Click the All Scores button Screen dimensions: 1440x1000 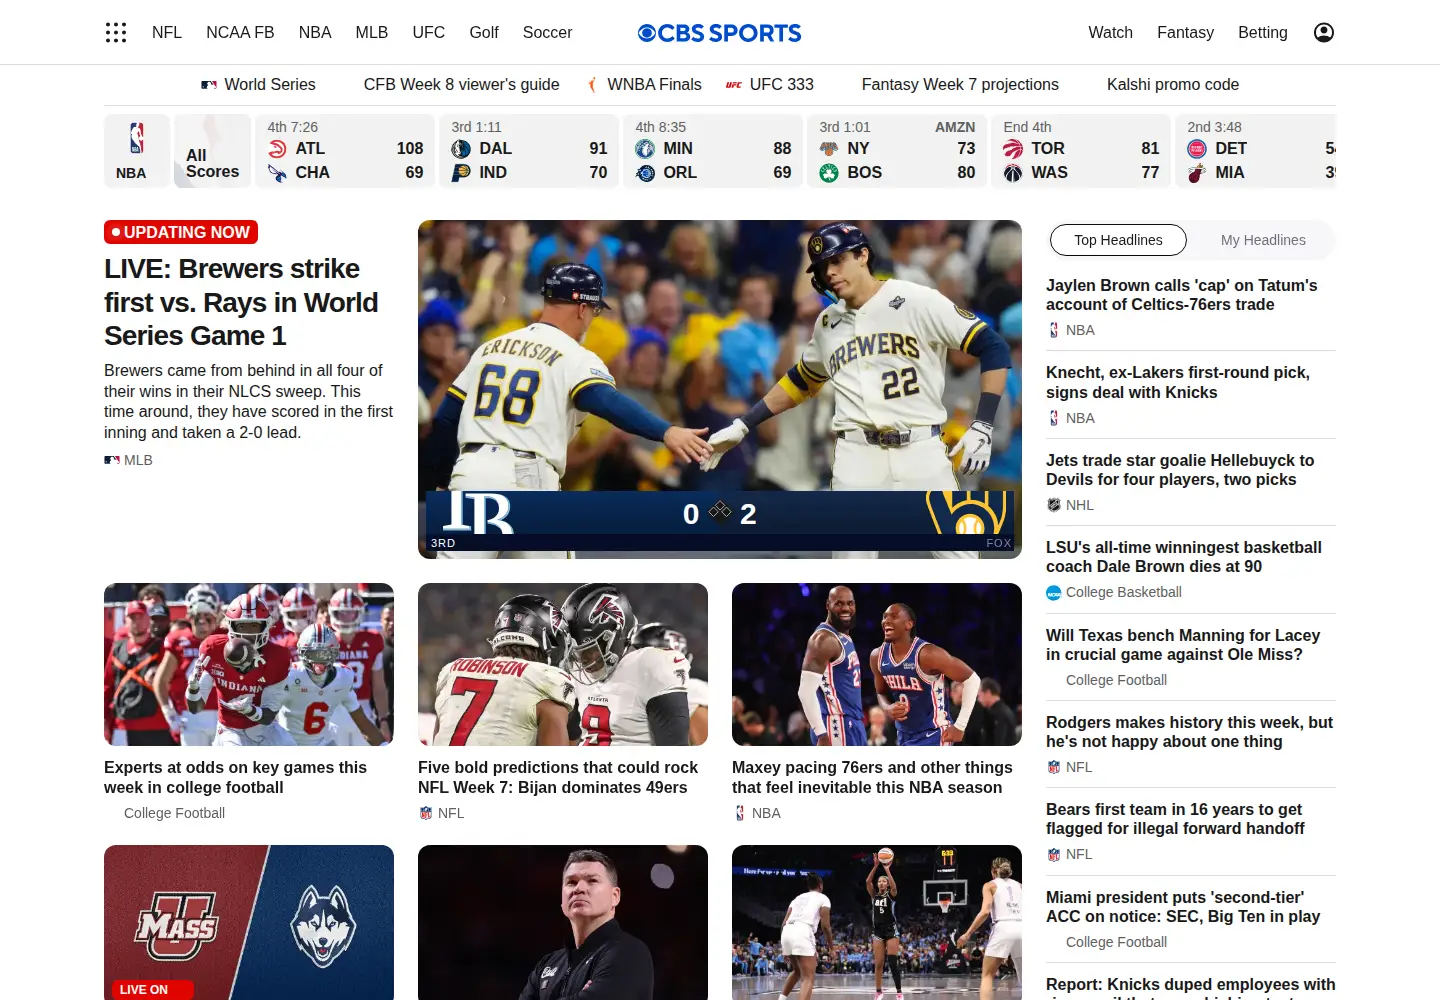click(212, 151)
